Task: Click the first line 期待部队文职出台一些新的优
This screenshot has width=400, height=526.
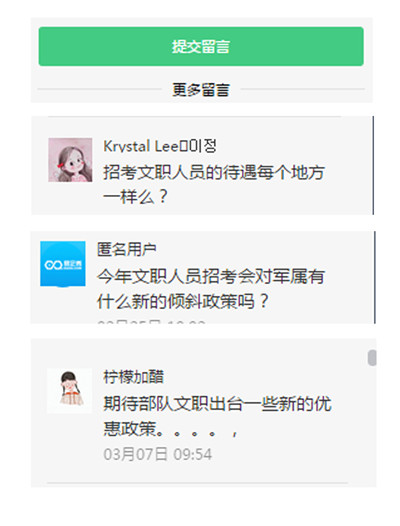Action: 217,404
